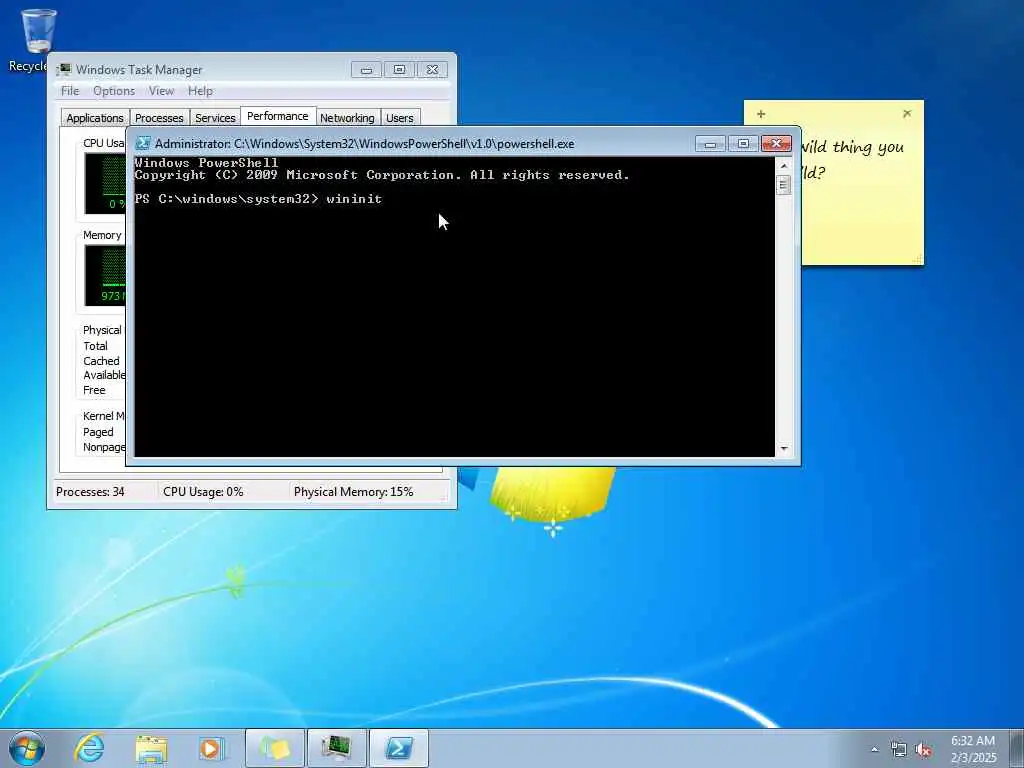Click the Show desktop strip on the taskbar
Viewport: 1024px width, 768px height.
click(1018, 748)
